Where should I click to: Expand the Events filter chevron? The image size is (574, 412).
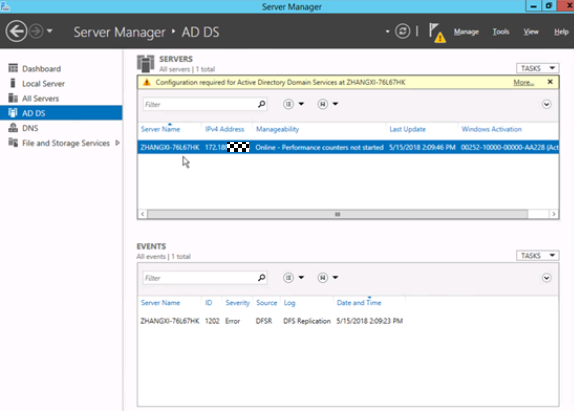pyautogui.click(x=547, y=278)
